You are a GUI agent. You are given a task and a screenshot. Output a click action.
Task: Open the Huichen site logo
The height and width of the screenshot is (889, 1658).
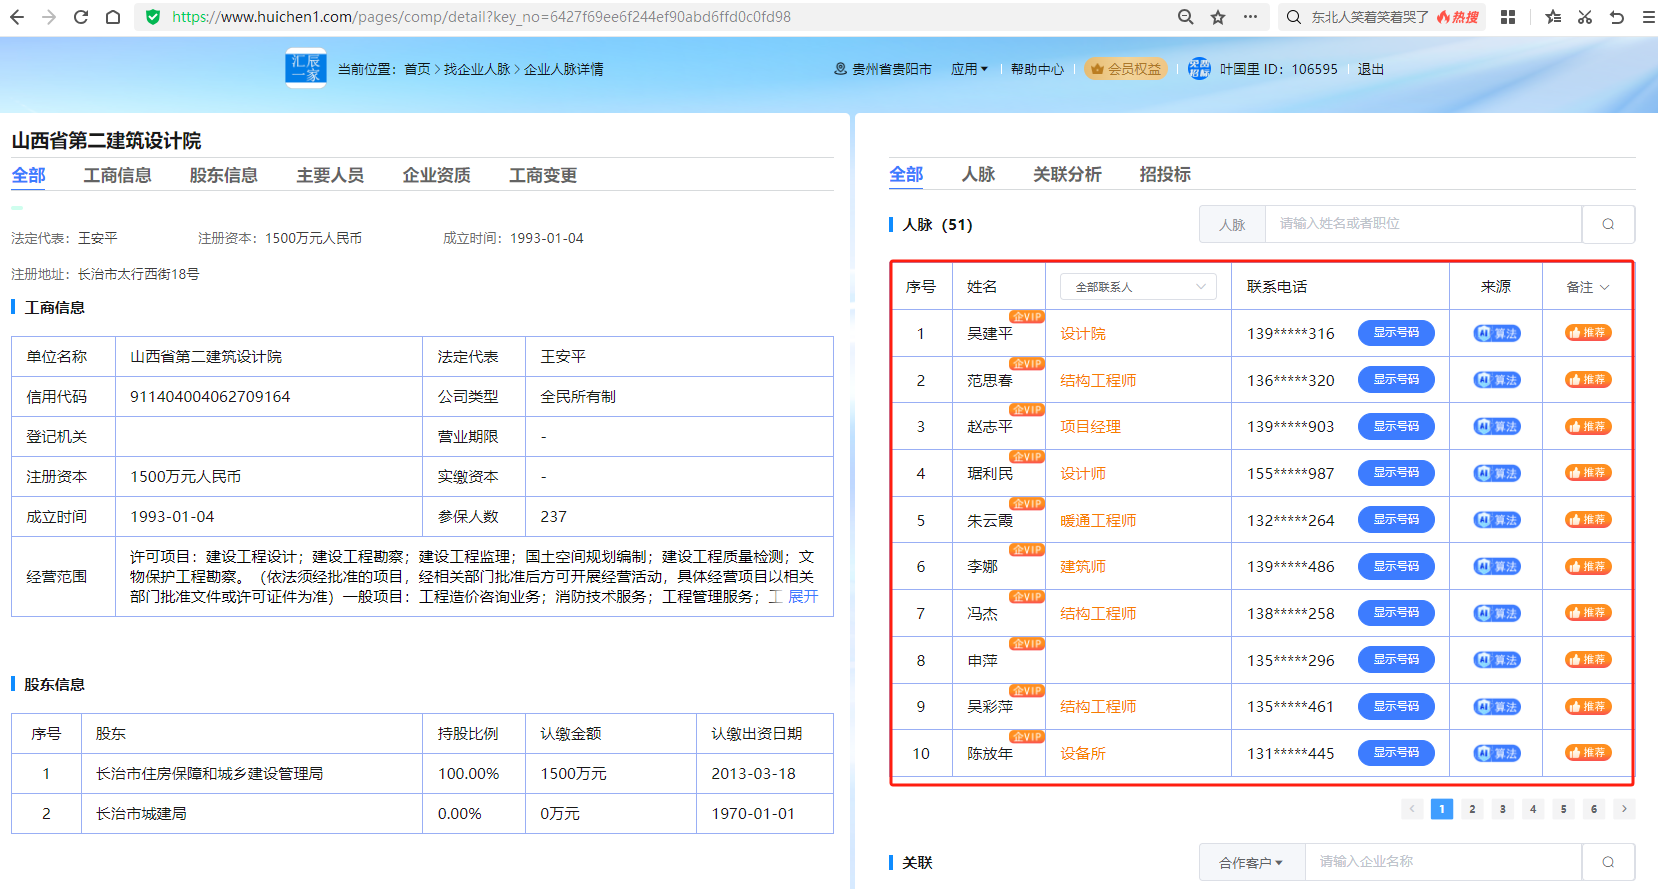(x=306, y=69)
